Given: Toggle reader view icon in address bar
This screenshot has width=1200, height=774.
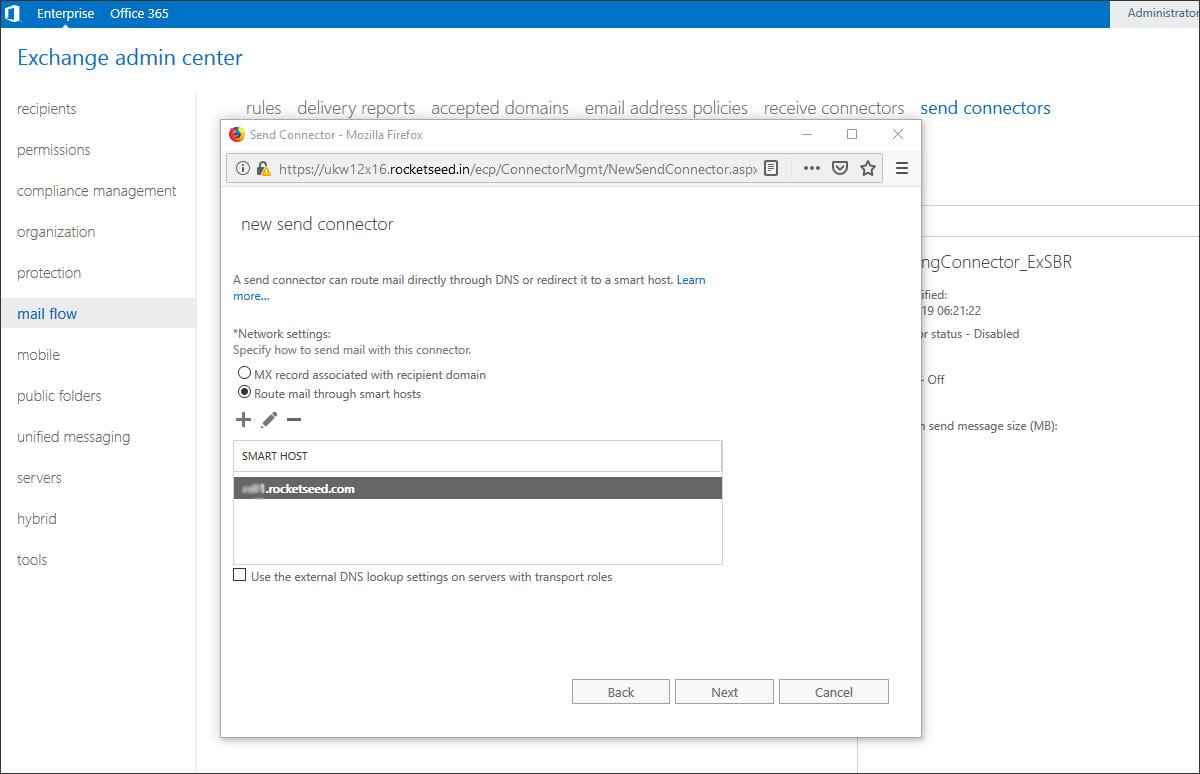Looking at the screenshot, I should click(x=771, y=169).
